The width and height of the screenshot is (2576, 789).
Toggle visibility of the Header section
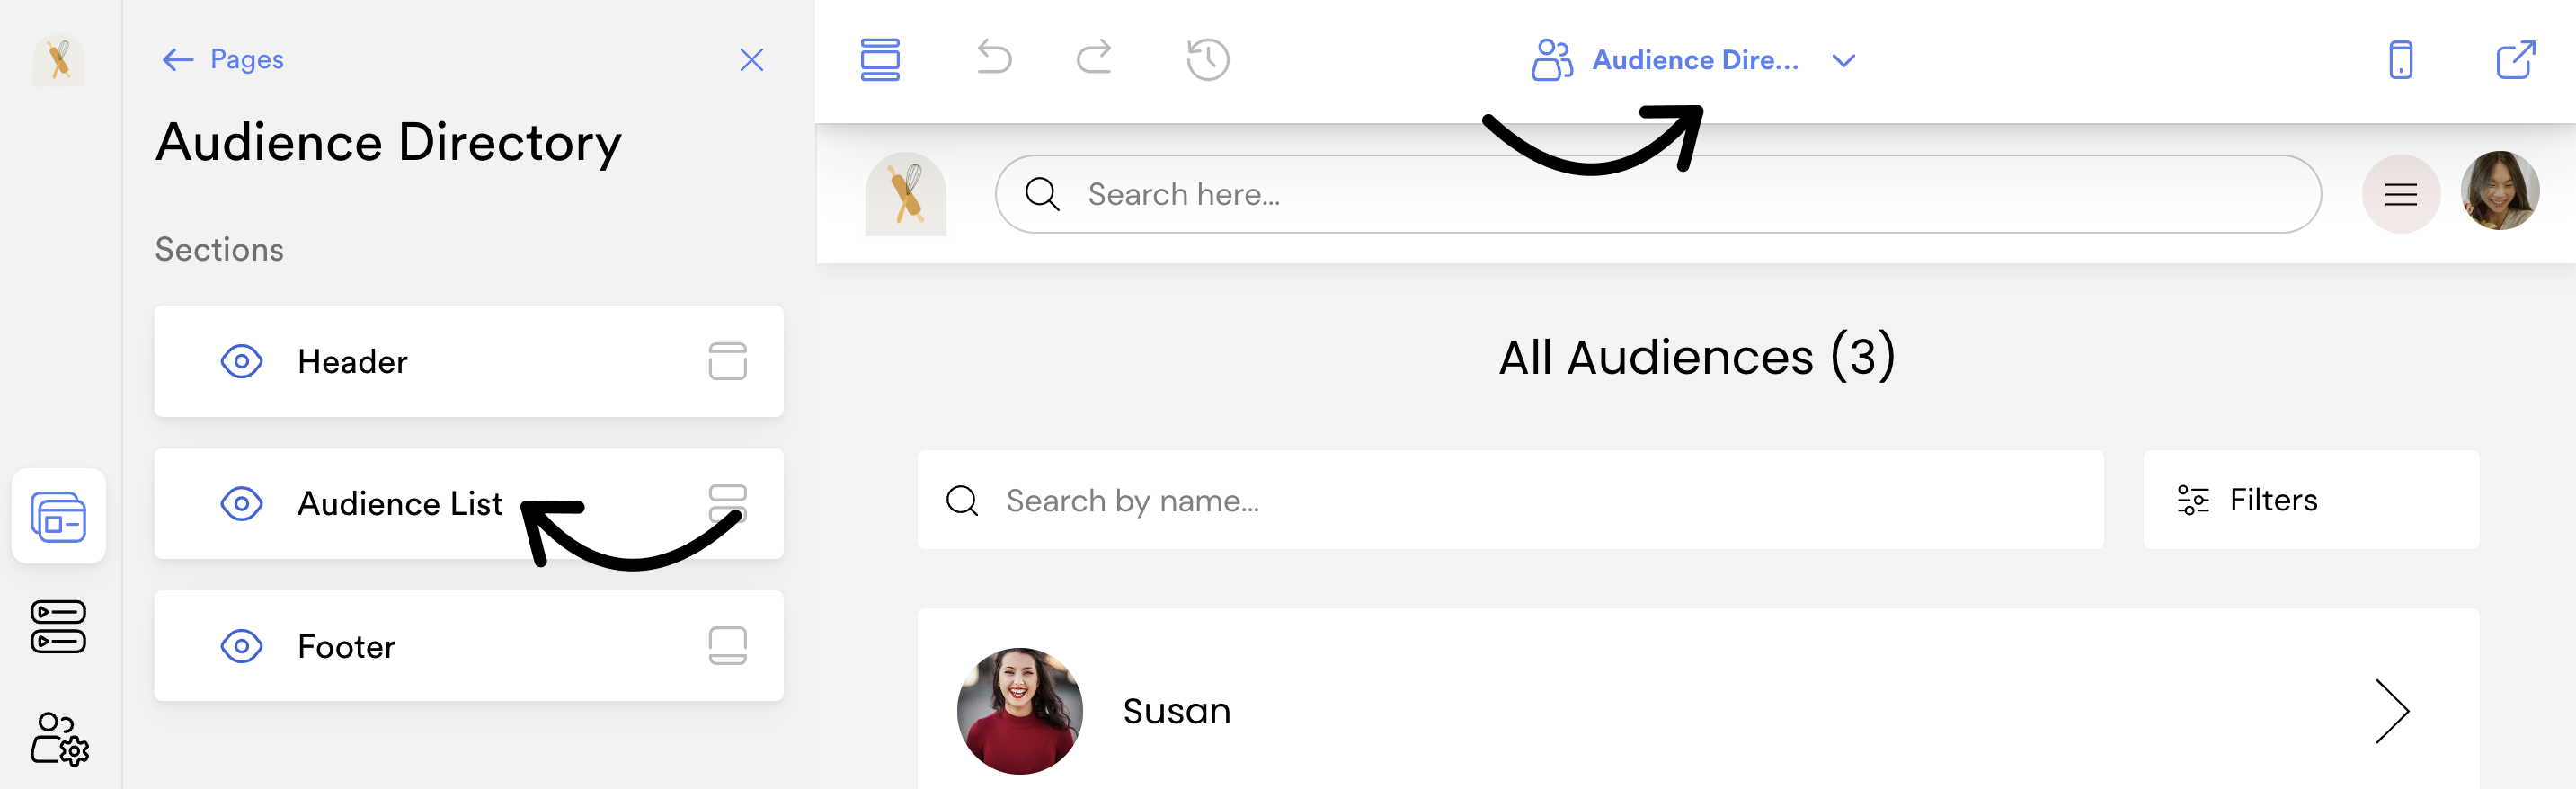tap(241, 361)
